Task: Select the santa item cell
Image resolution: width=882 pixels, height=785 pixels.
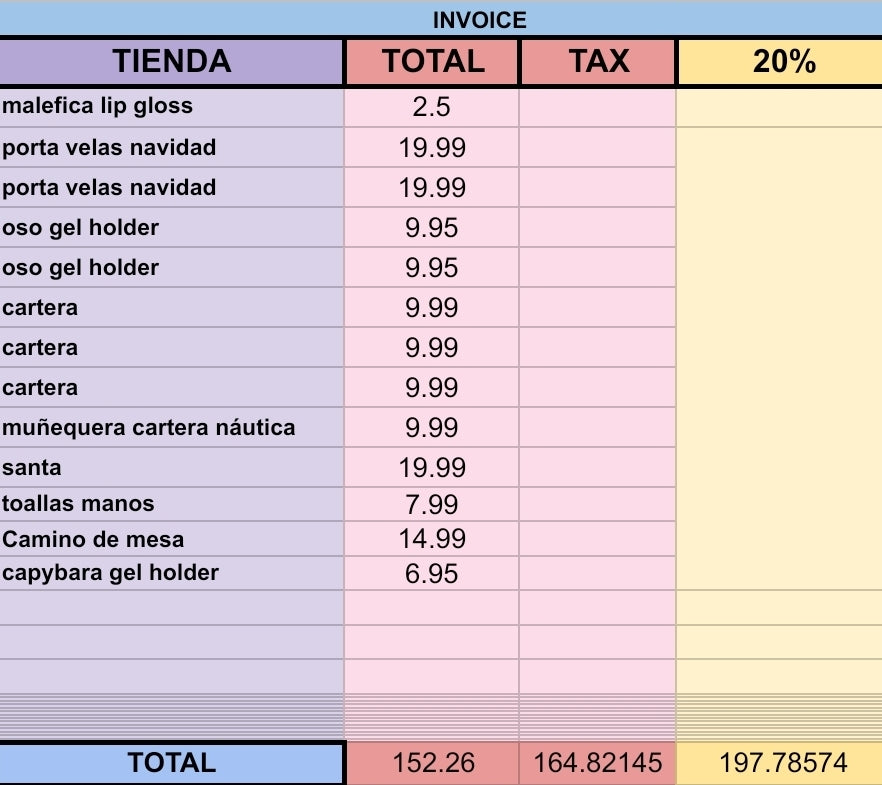Action: pyautogui.click(x=172, y=467)
